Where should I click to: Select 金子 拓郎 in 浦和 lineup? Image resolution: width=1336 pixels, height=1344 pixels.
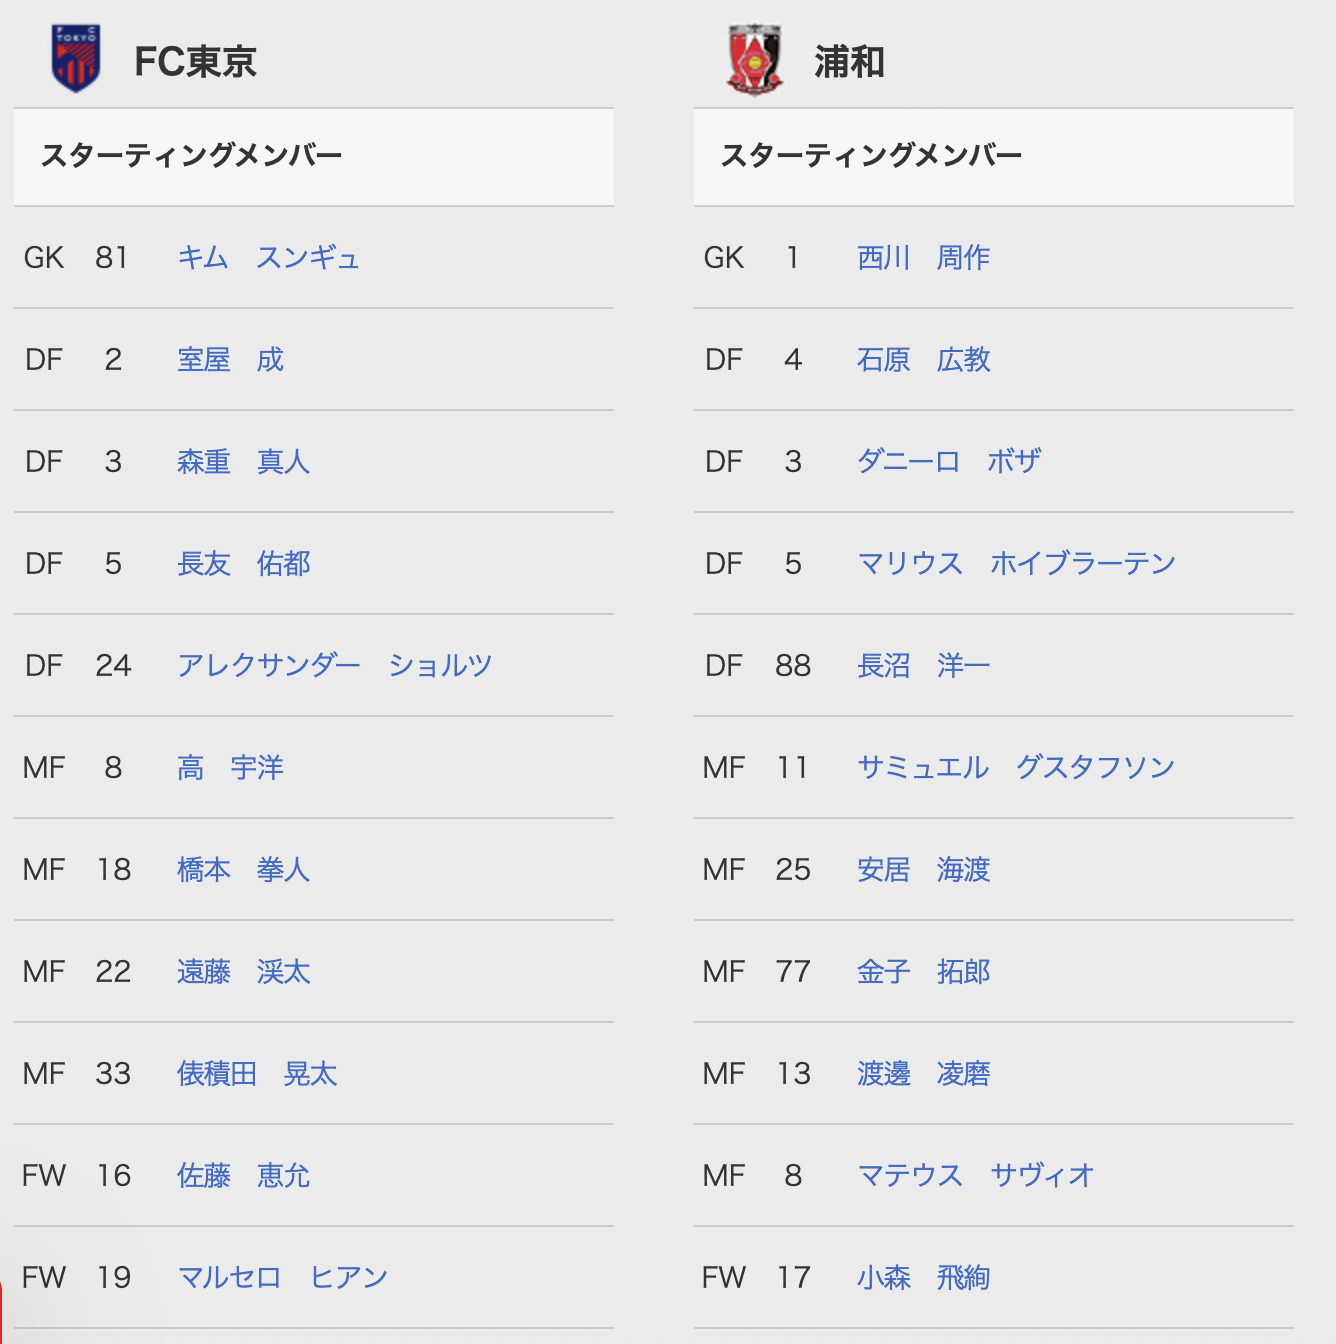point(924,972)
